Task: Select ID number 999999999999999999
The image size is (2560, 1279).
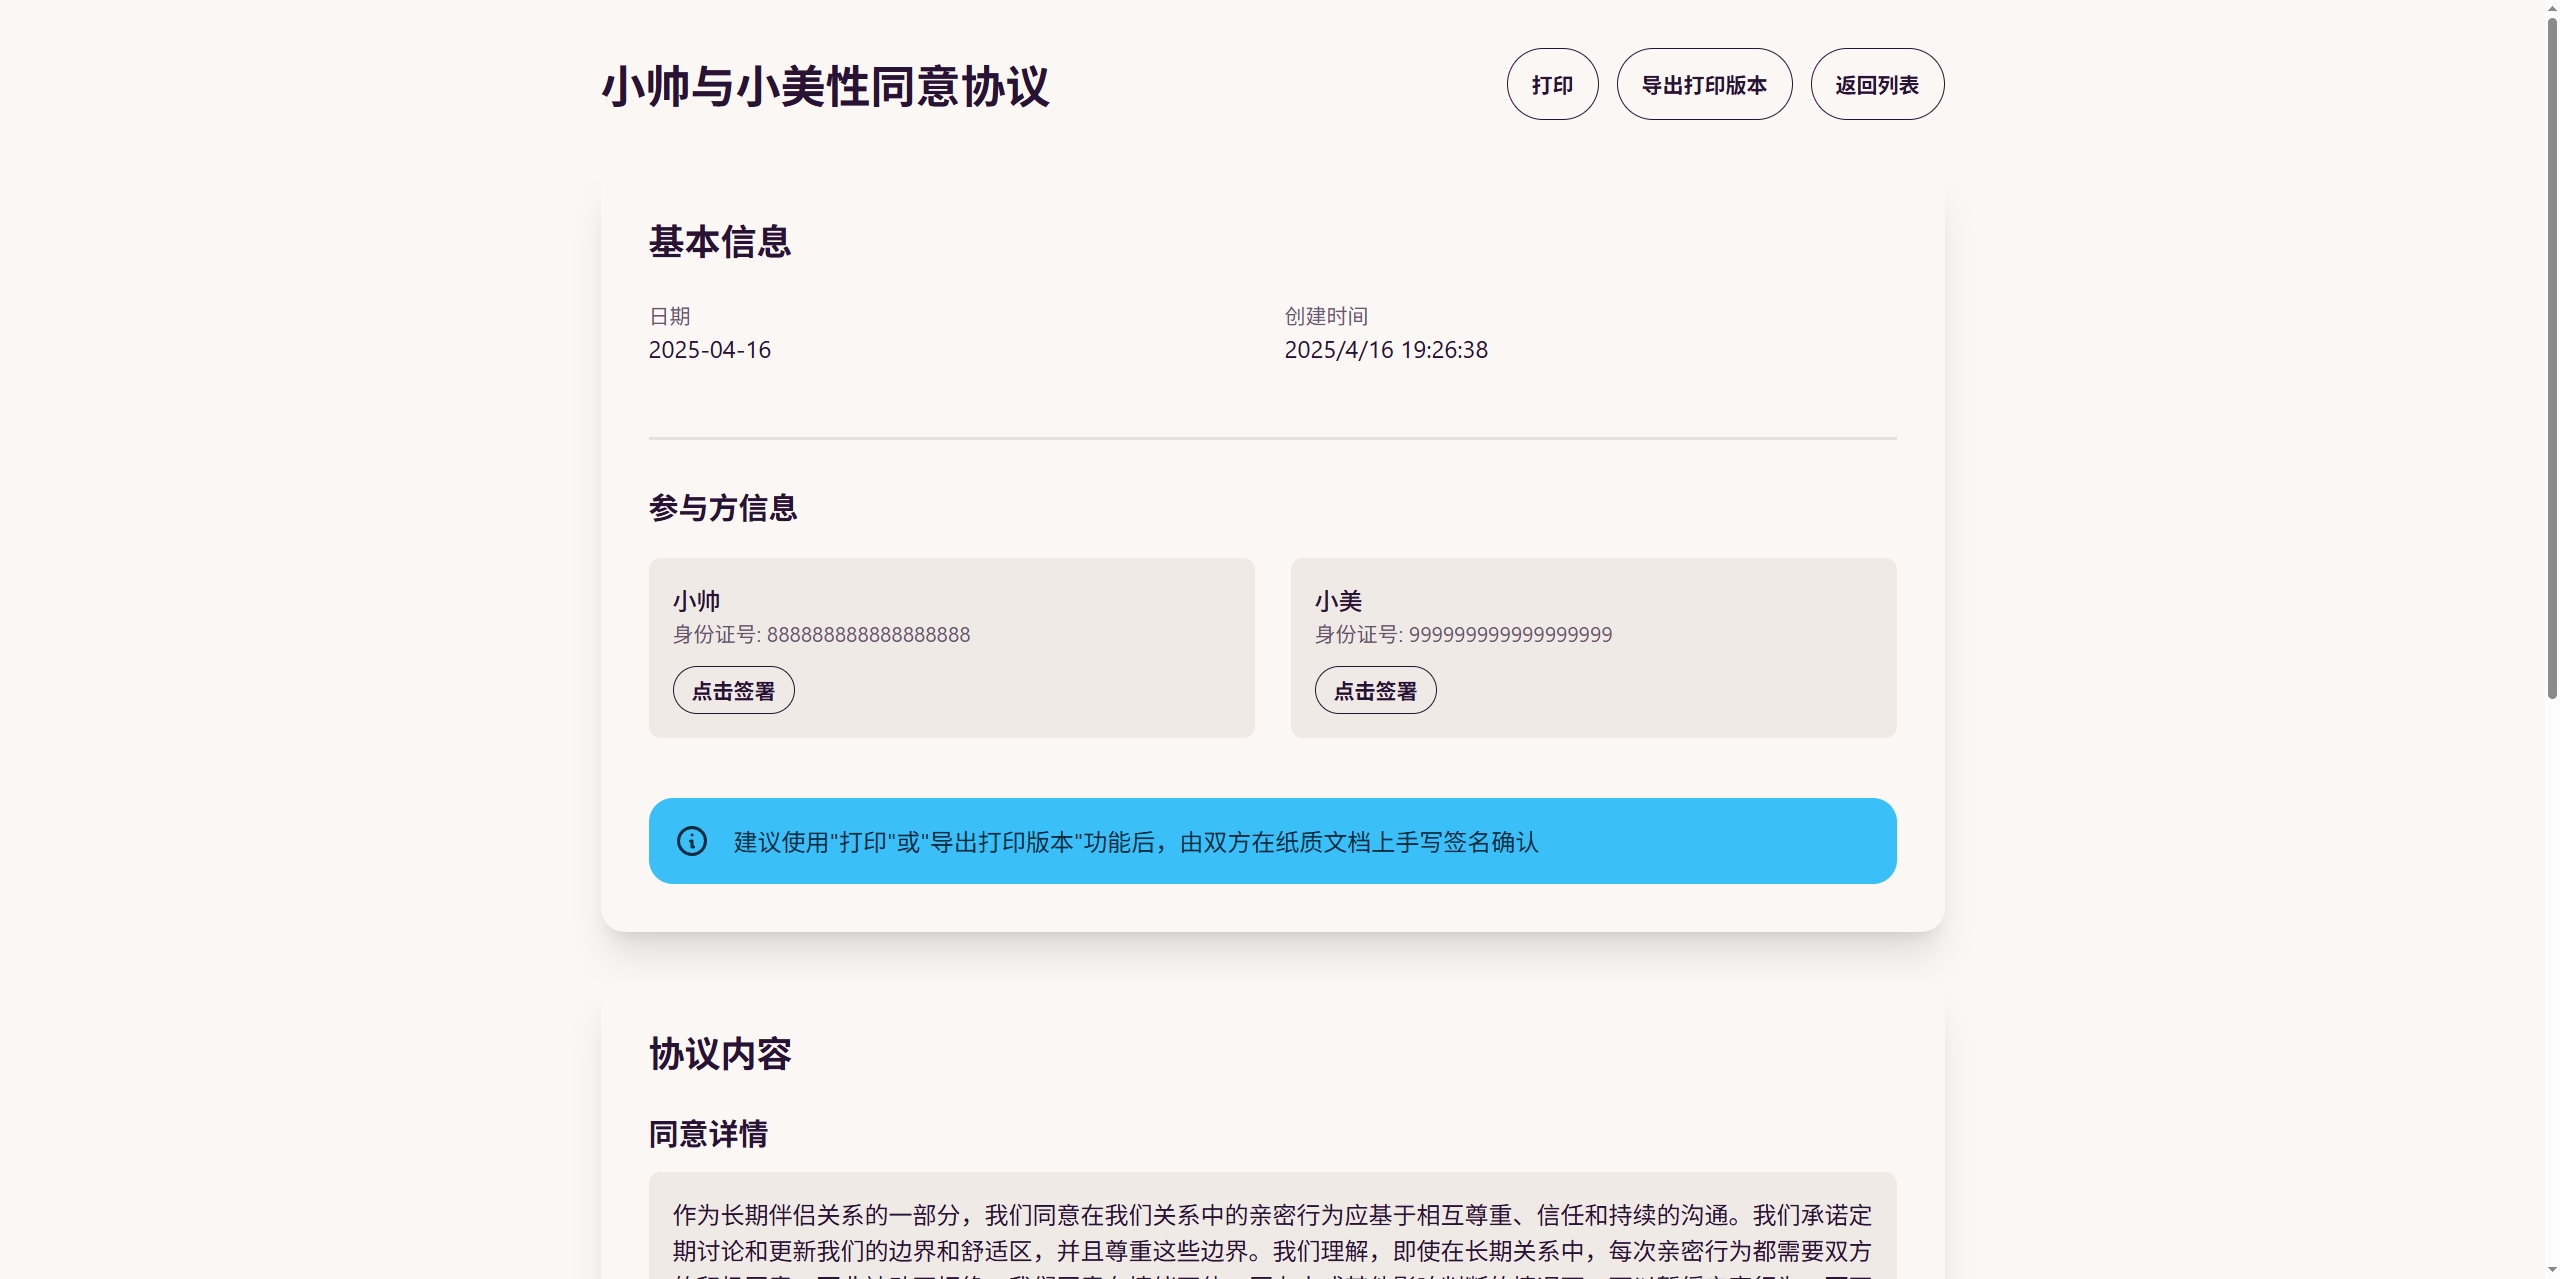Action: click(x=1510, y=635)
